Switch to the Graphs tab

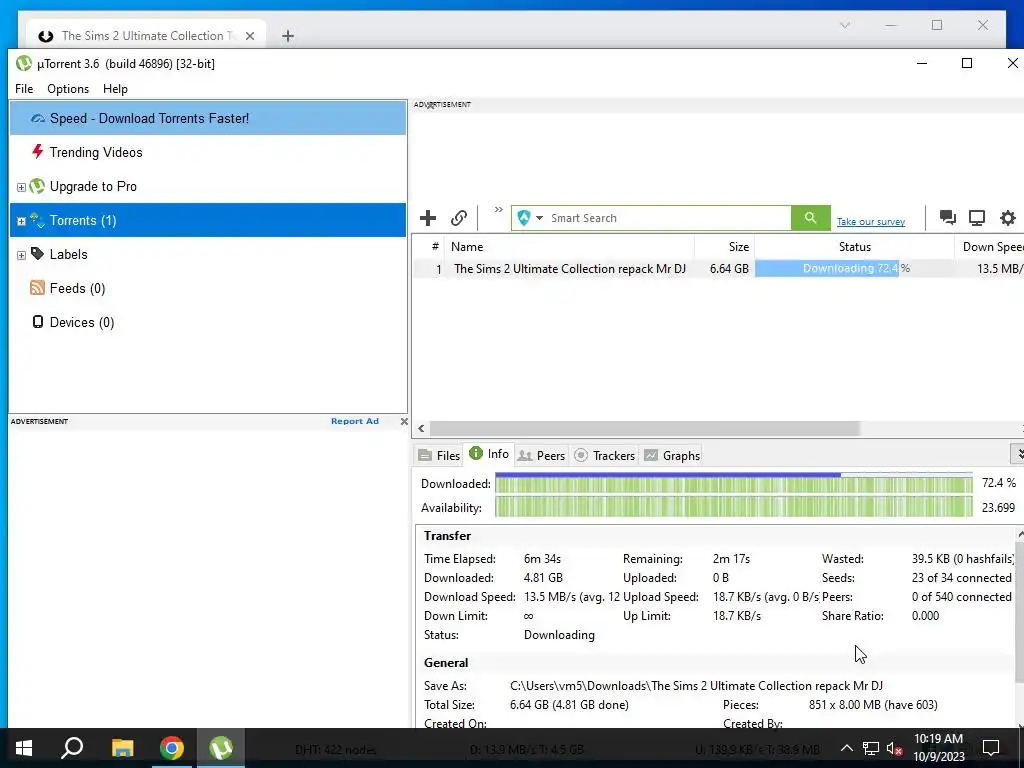point(672,455)
